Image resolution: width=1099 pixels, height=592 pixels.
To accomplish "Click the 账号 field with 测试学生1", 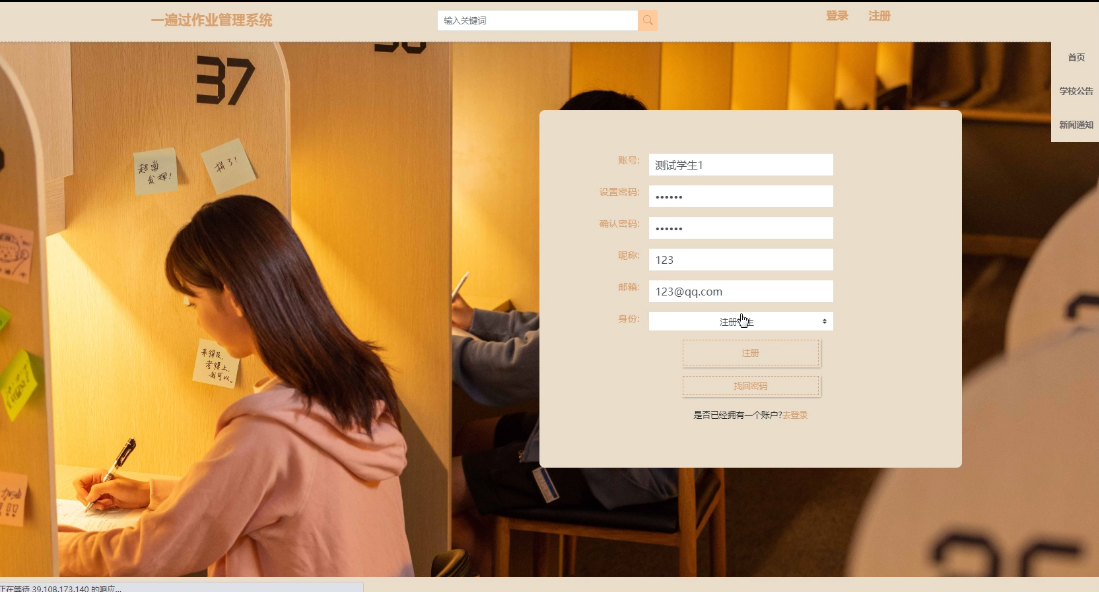I will tap(741, 165).
